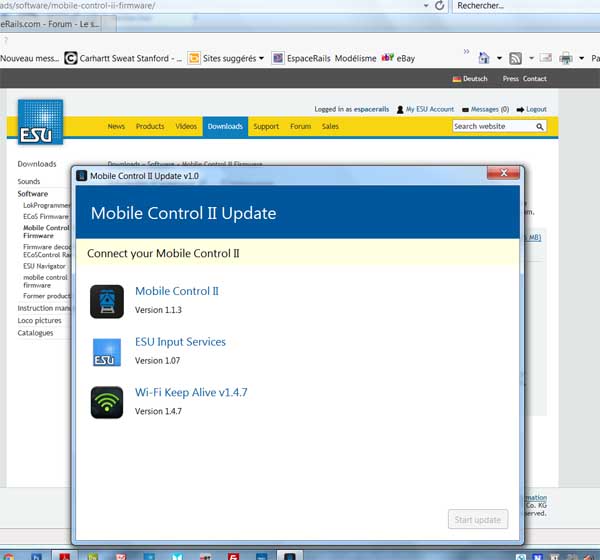The height and width of the screenshot is (560, 600).
Task: Switch site language to Deutsch
Action: [x=470, y=79]
